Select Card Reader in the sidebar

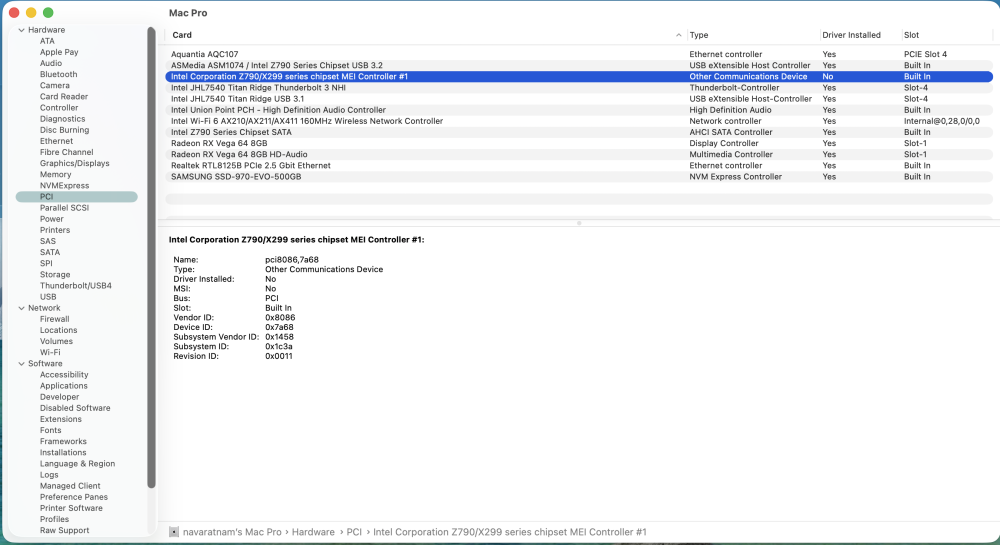click(x=64, y=97)
